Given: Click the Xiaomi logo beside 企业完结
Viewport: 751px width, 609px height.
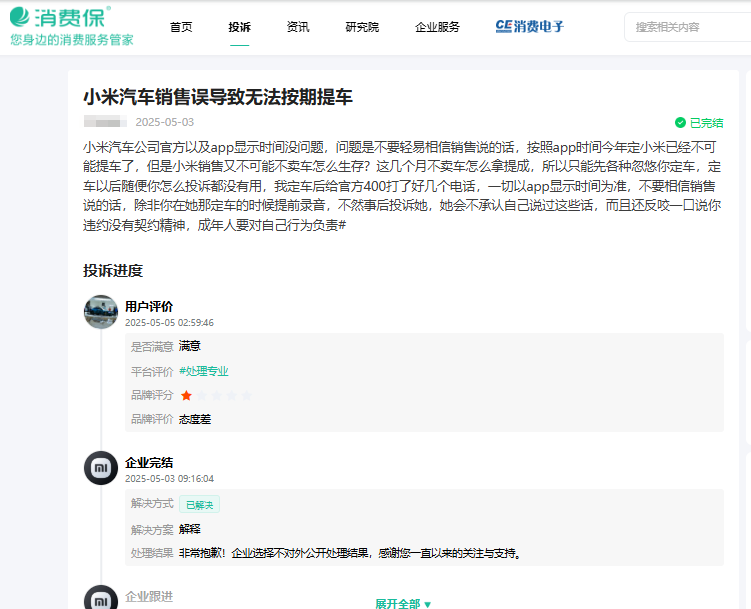Looking at the screenshot, I should 101,468.
